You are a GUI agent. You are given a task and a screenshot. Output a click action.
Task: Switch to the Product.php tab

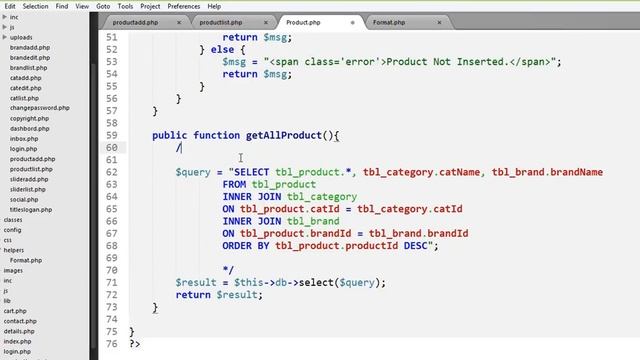coord(303,22)
